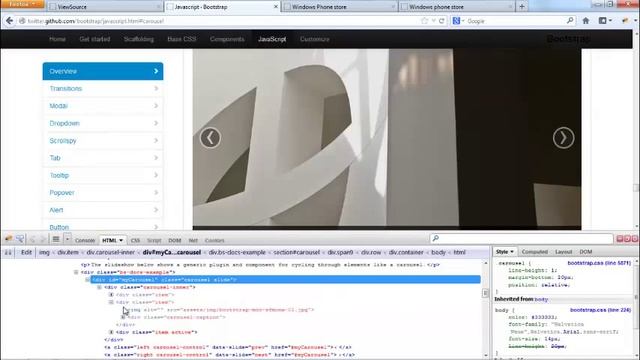Click the Edit button in HTML panel
The image size is (640, 360).
point(26,252)
